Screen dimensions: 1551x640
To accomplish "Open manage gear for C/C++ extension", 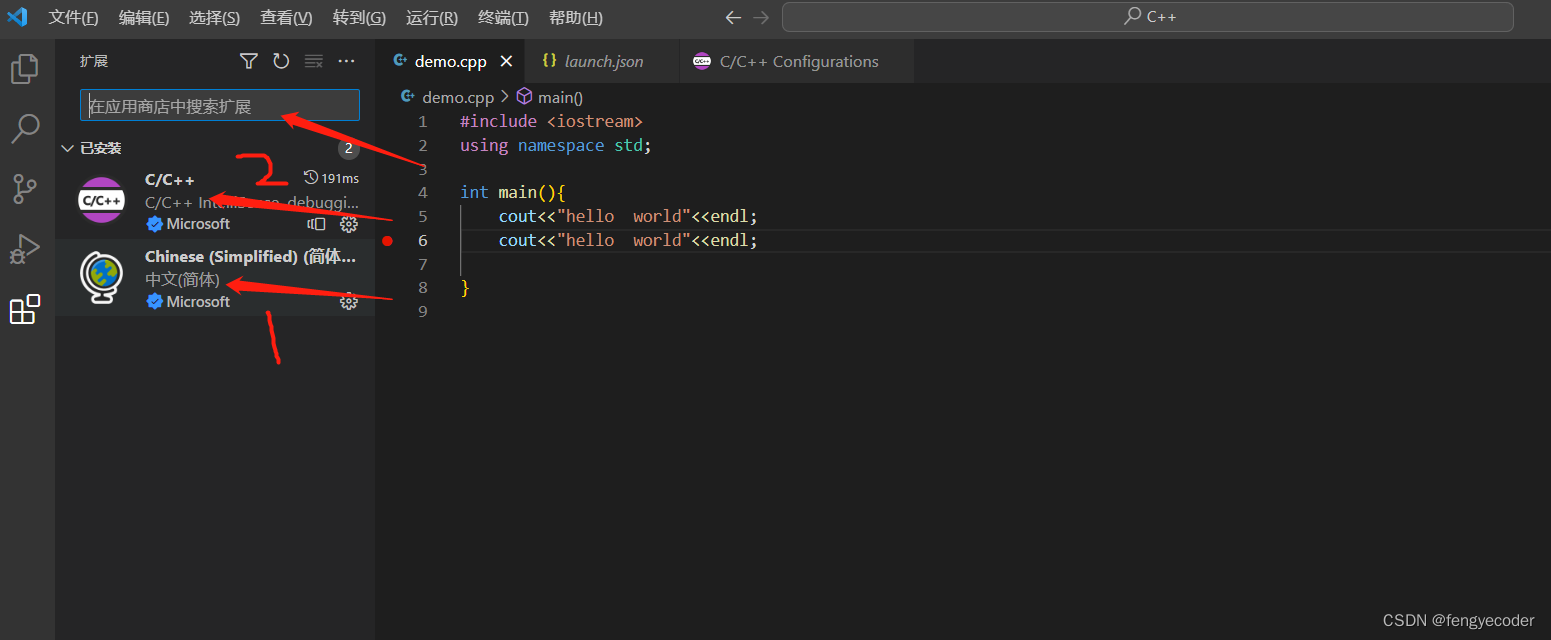I will click(349, 224).
